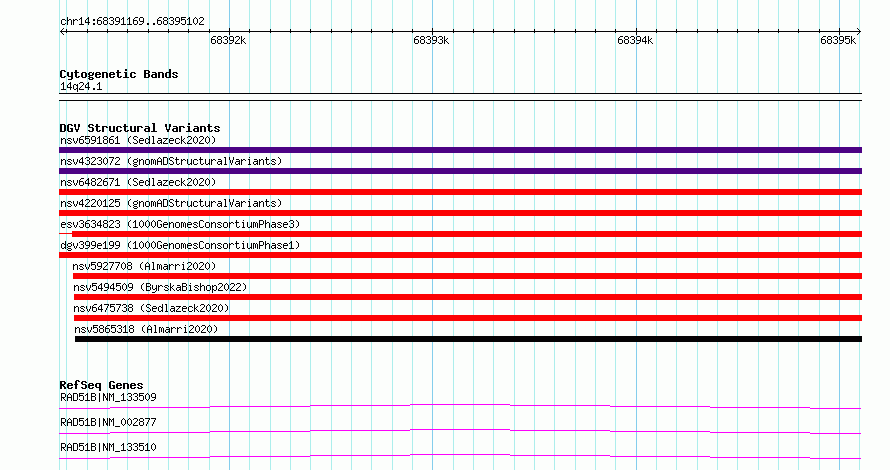Click the DGV Structural Variants track title
The image size is (890, 470).
pyautogui.click(x=140, y=128)
